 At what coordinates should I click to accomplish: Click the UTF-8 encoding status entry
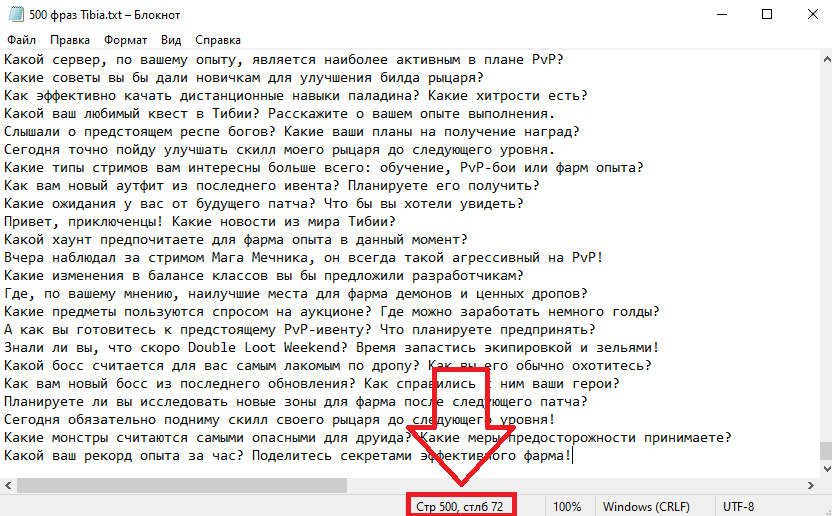point(739,507)
